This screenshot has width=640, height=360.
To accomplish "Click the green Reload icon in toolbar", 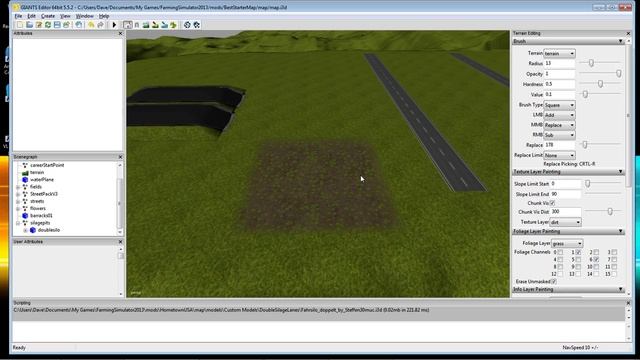I will coord(48,25).
